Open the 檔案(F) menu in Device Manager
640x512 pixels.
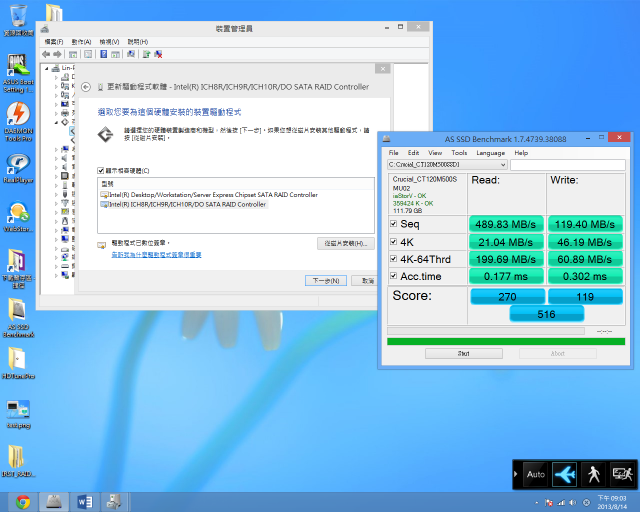(54, 42)
